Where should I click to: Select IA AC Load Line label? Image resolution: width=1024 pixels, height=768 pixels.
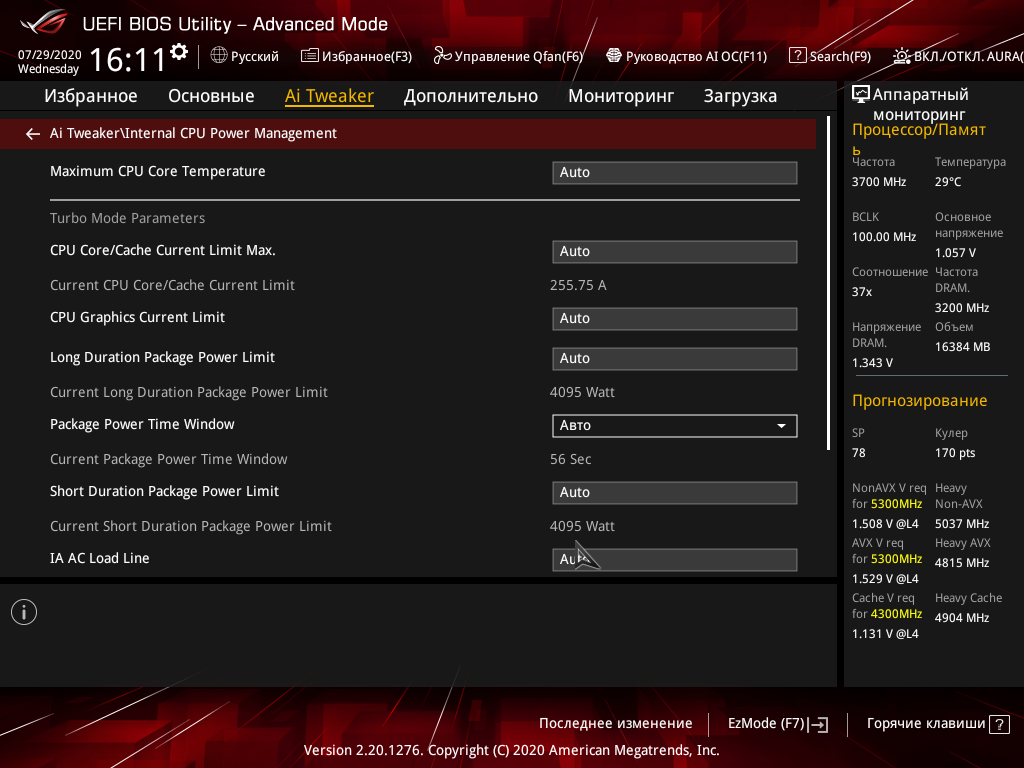[x=99, y=558]
